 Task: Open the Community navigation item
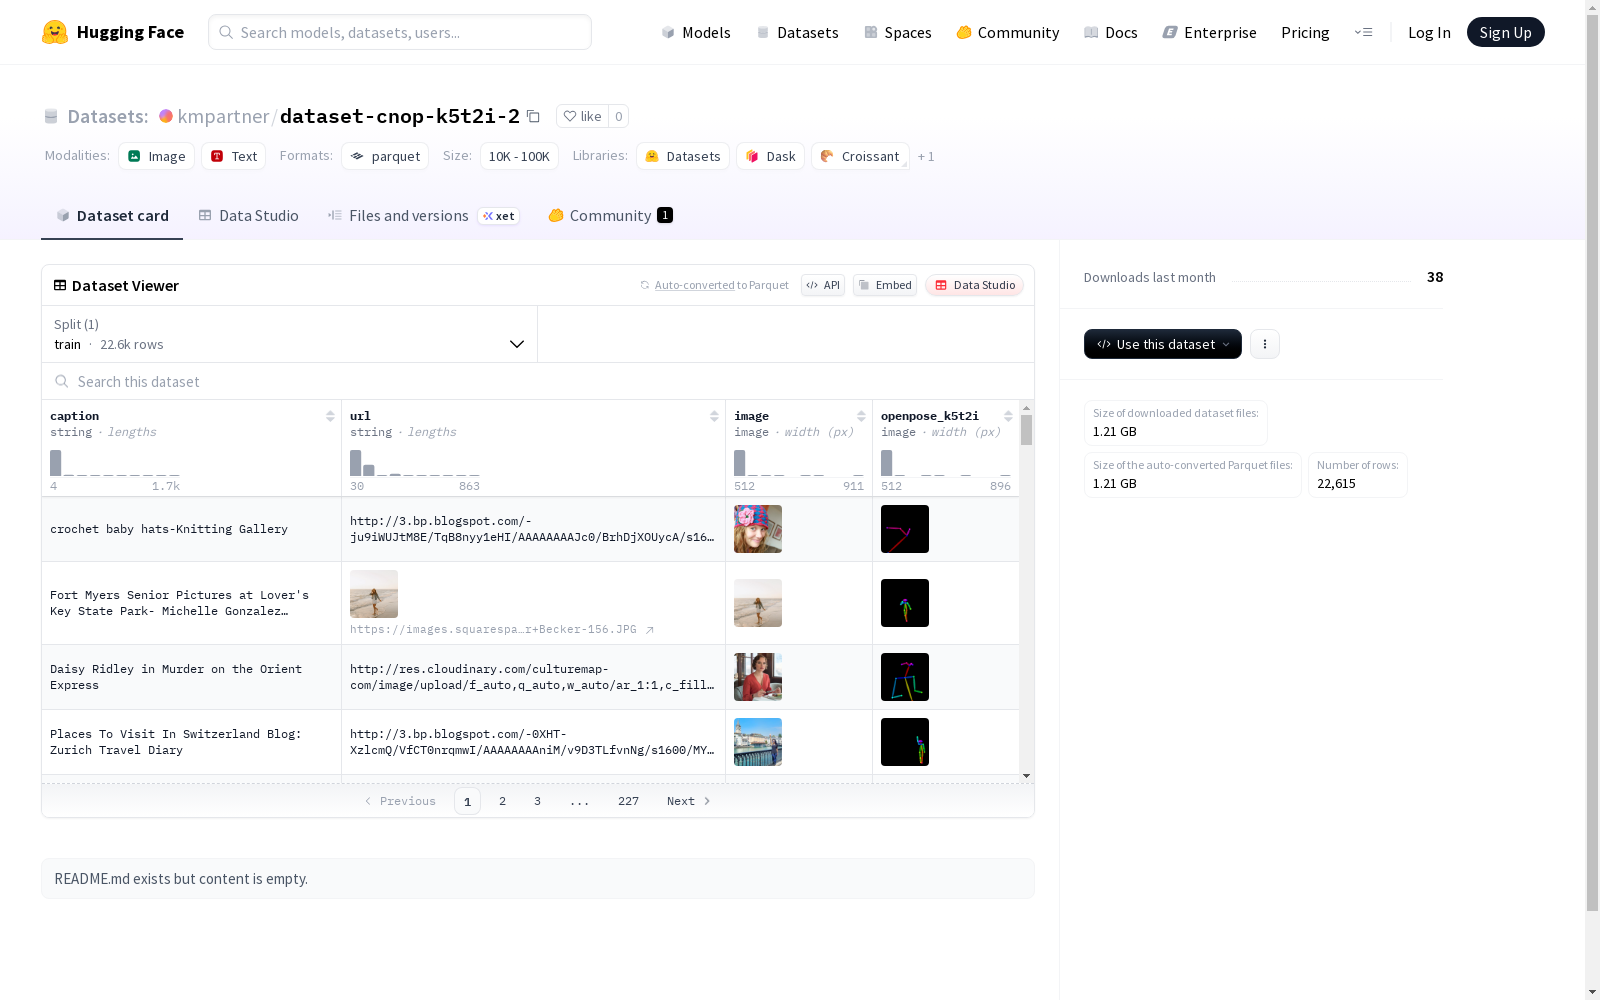(x=1008, y=32)
